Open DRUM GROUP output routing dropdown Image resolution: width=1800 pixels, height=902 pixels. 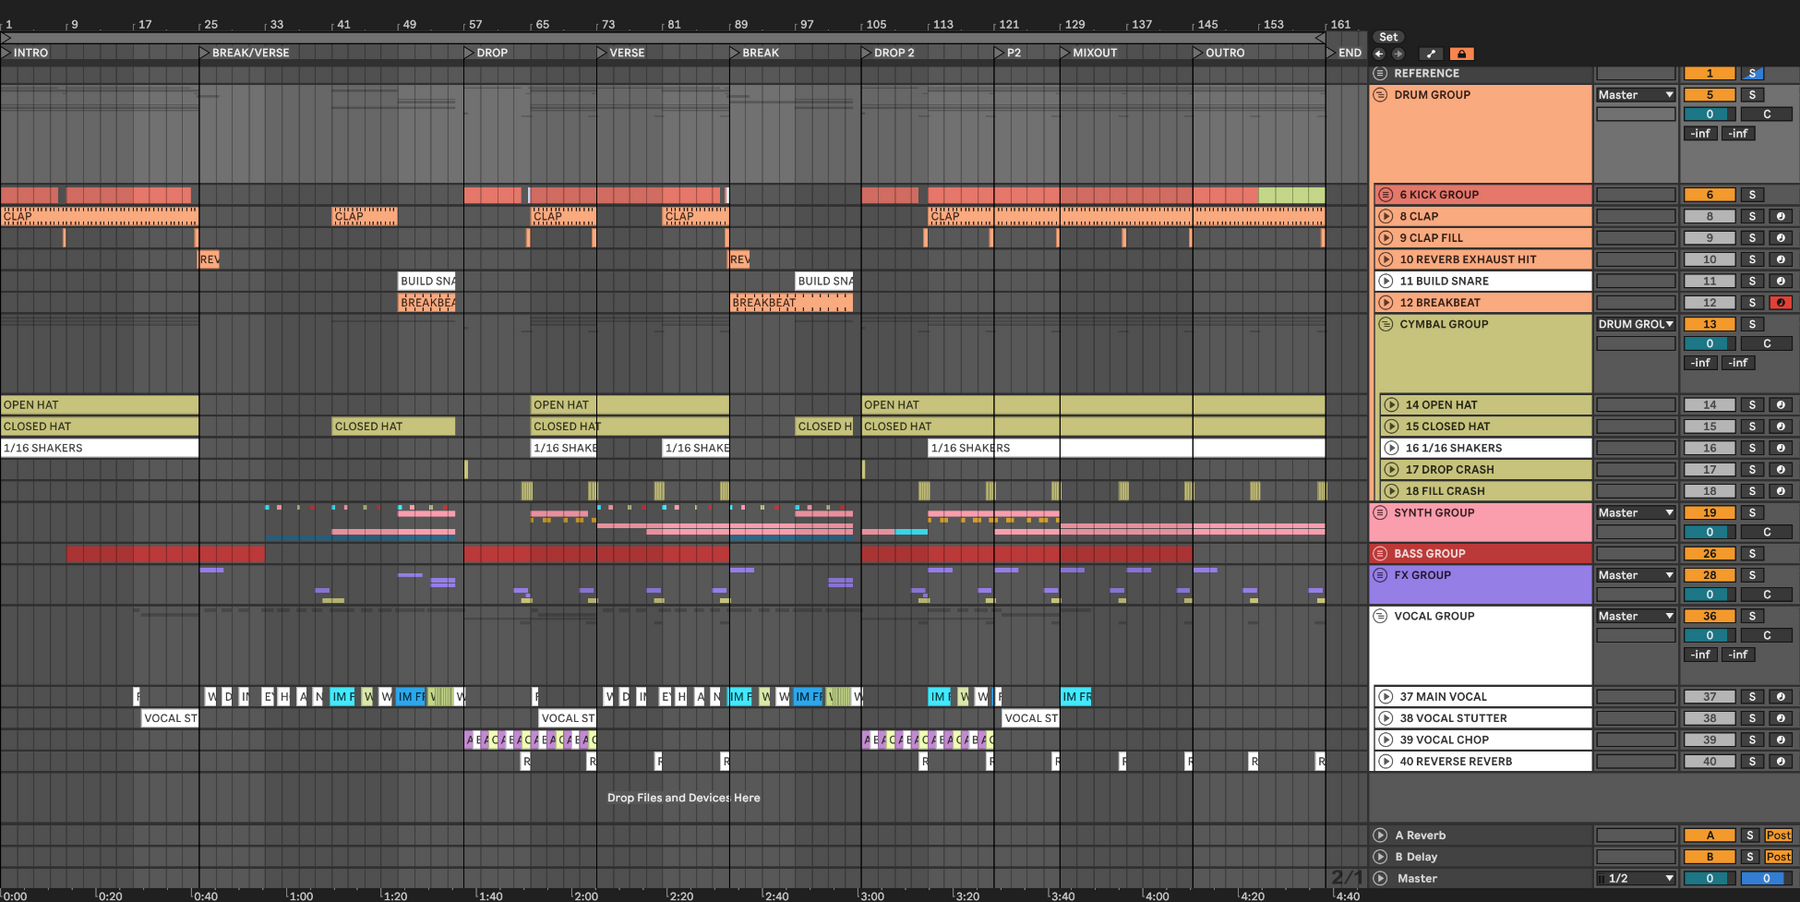point(1635,95)
